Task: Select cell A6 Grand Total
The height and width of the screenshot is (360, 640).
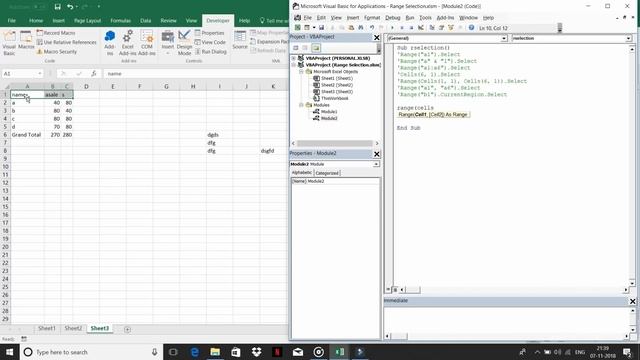Action: click(x=27, y=134)
